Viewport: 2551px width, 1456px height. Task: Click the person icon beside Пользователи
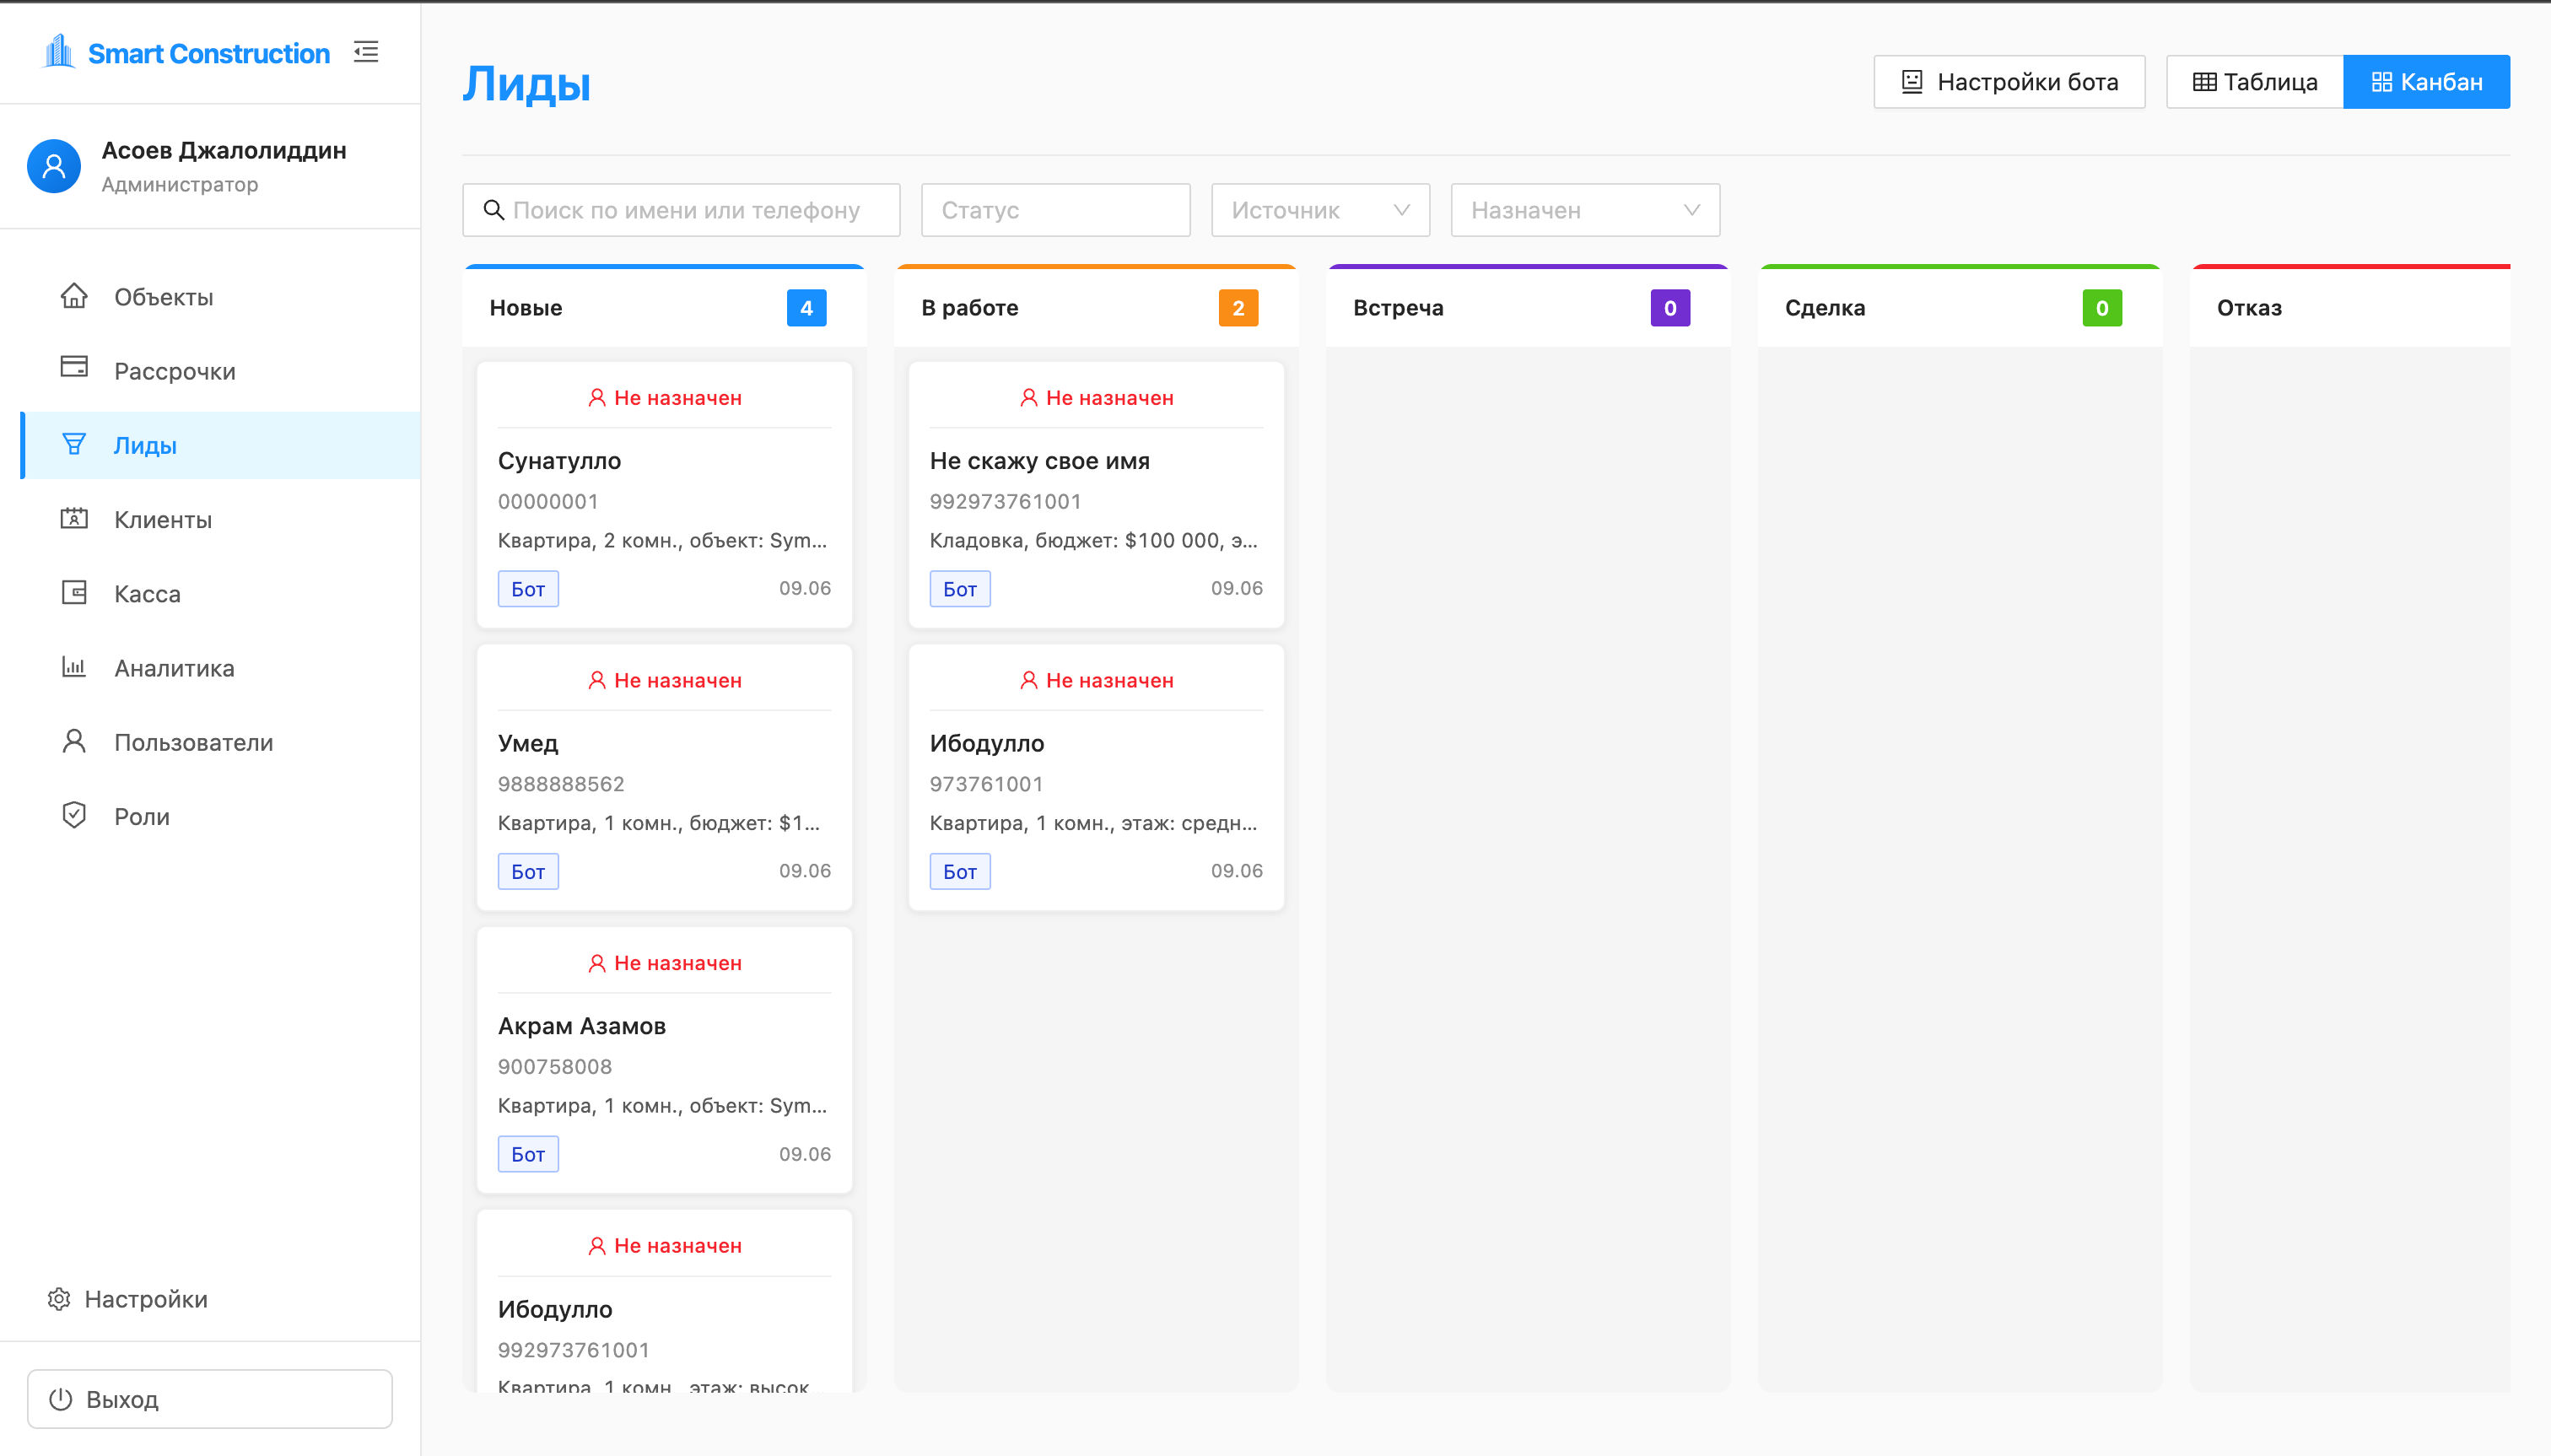click(x=74, y=741)
